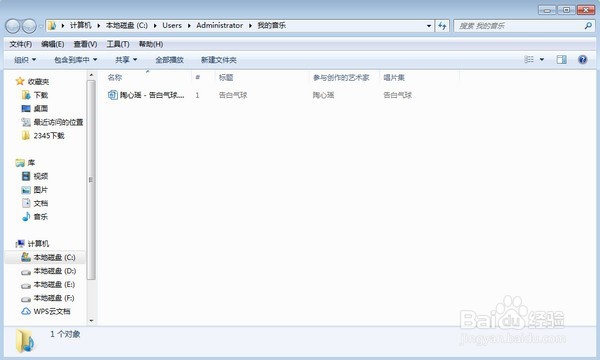Click the Back navigation arrow button

[x=13, y=26]
